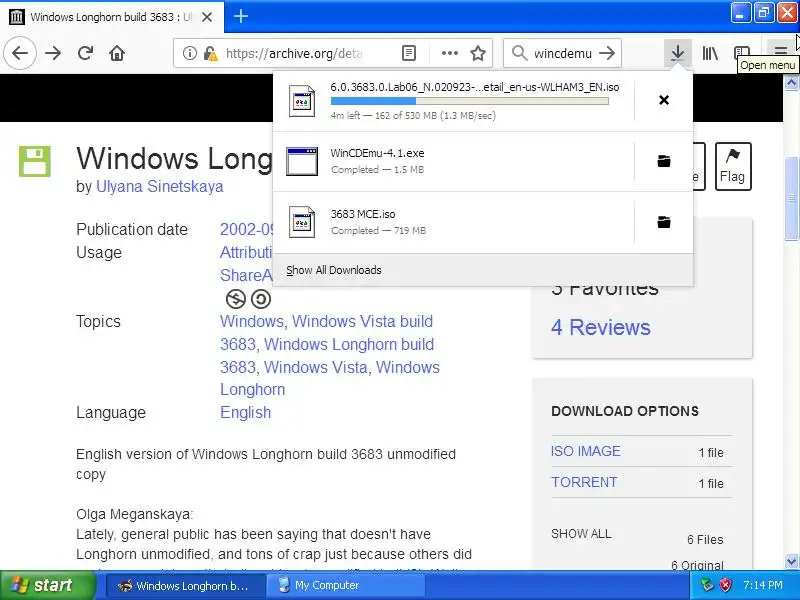Open the Creative Commons noncommercial license icon
Screen dimensions: 800x600
click(235, 299)
